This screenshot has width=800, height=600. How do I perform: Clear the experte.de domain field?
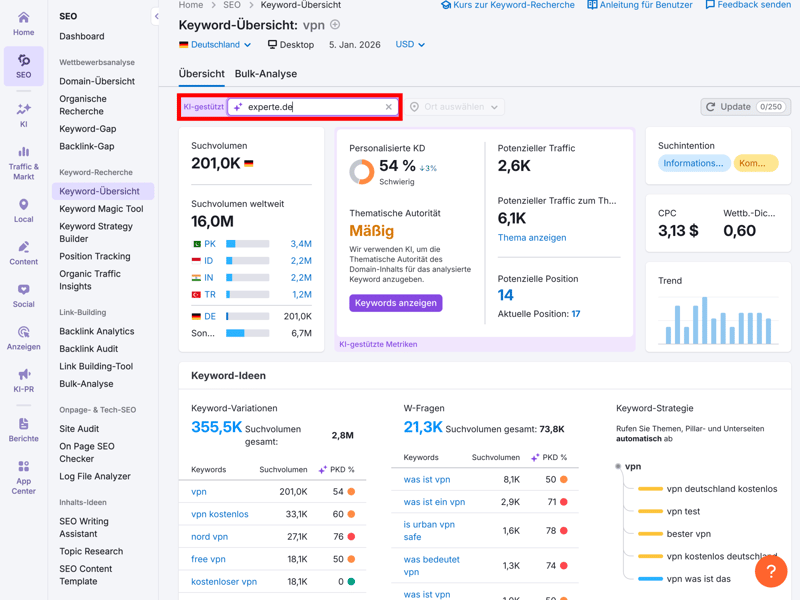(x=389, y=107)
